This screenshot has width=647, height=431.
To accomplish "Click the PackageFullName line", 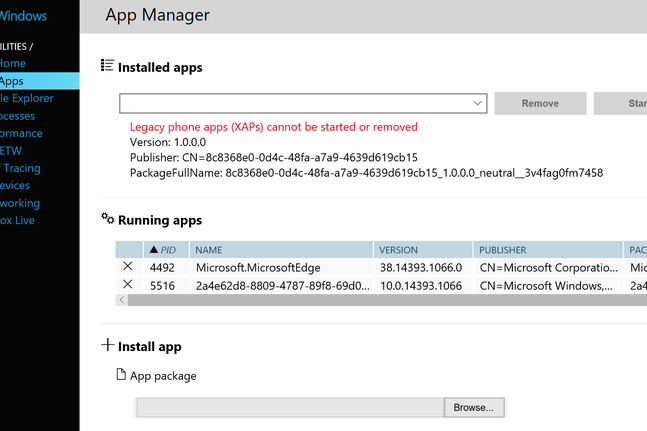I will [366, 173].
